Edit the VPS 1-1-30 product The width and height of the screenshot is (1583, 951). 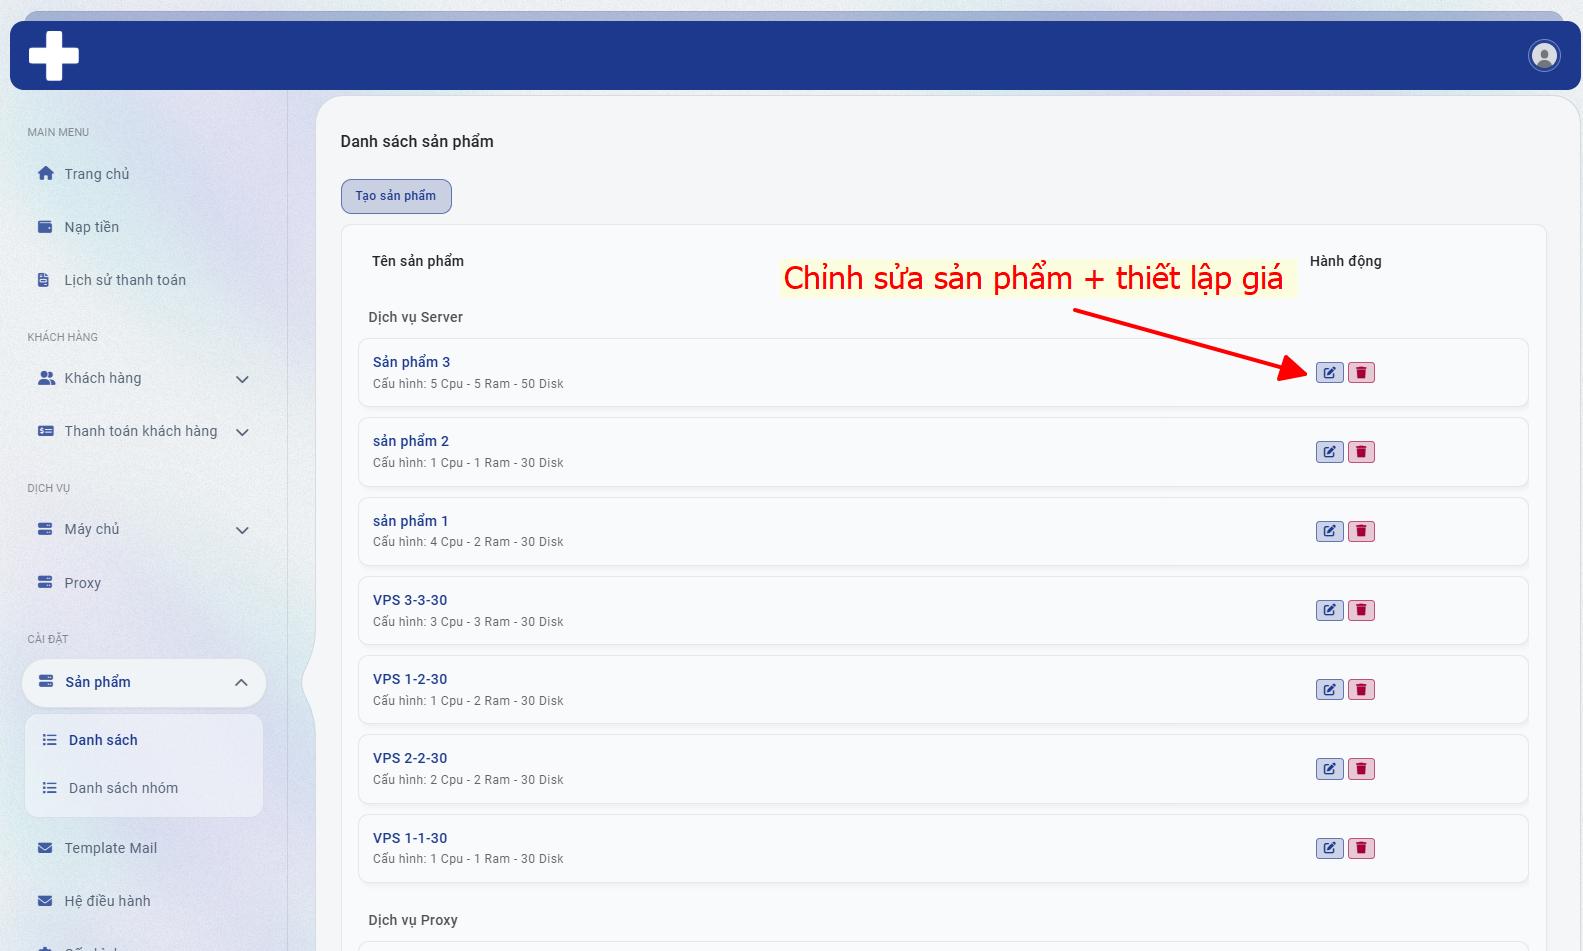(1329, 848)
